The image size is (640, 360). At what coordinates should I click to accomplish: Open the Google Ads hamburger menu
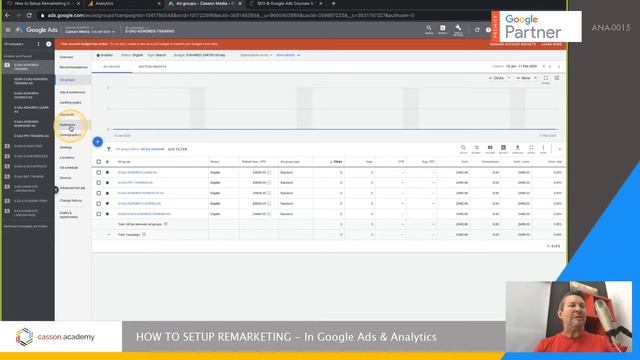(8, 30)
